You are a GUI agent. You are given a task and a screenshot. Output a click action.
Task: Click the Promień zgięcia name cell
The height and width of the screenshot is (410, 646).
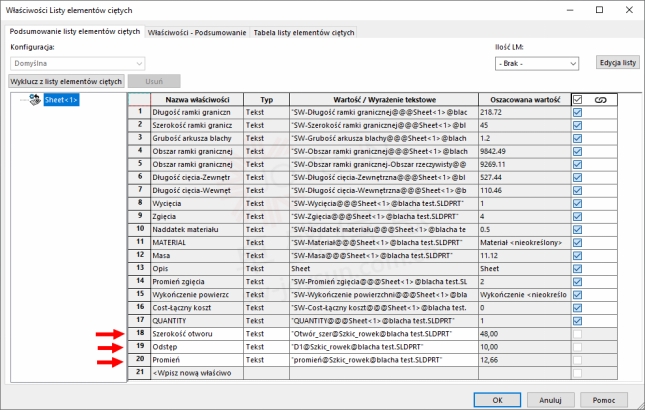coord(197,282)
